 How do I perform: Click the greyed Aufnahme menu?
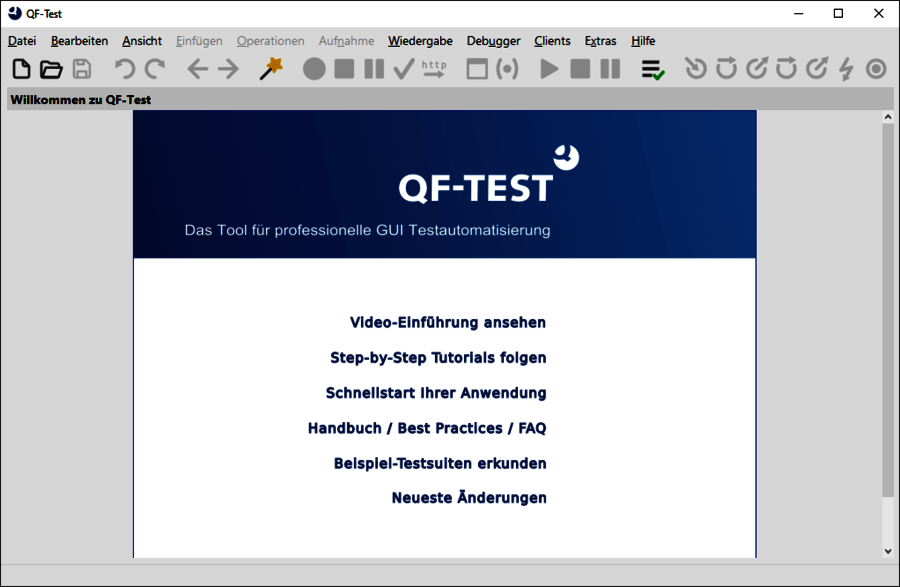(x=347, y=41)
